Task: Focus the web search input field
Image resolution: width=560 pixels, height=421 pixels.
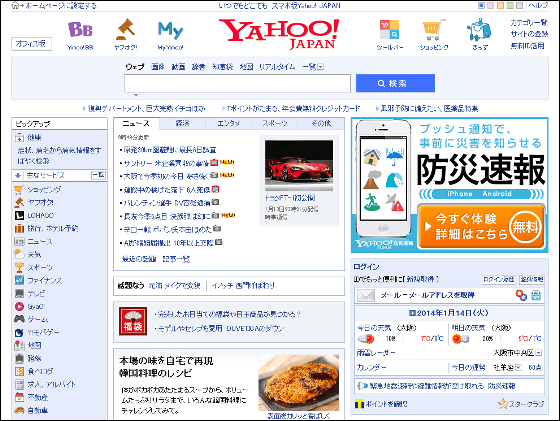Action: pyautogui.click(x=238, y=83)
